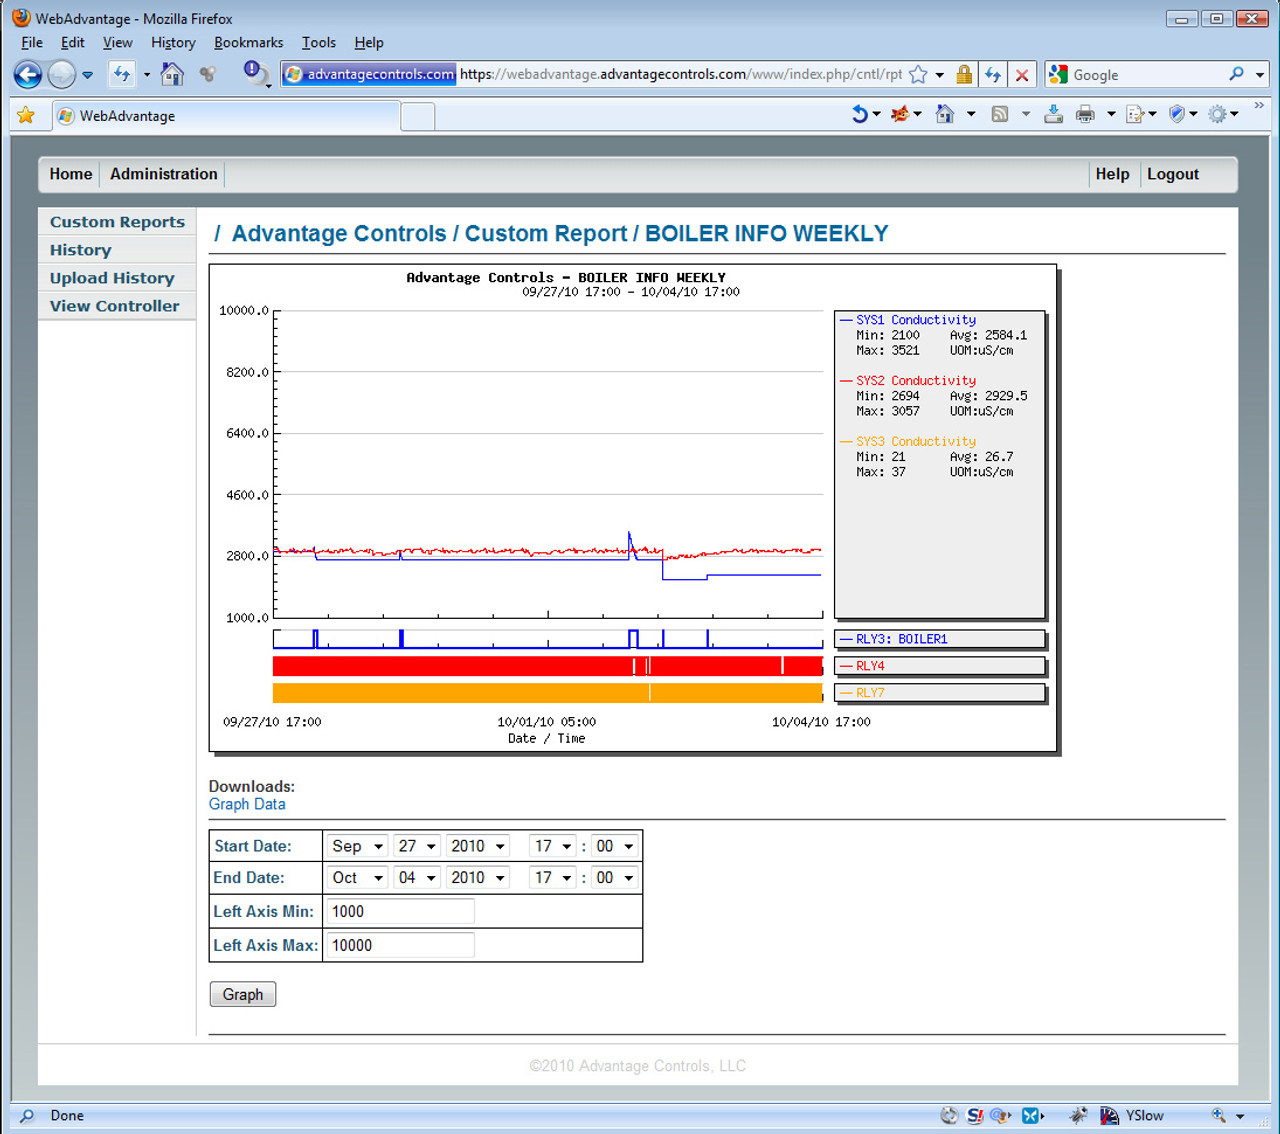Click the YSlow speedometer icon in status bar
The image size is (1280, 1134).
pos(1109,1115)
